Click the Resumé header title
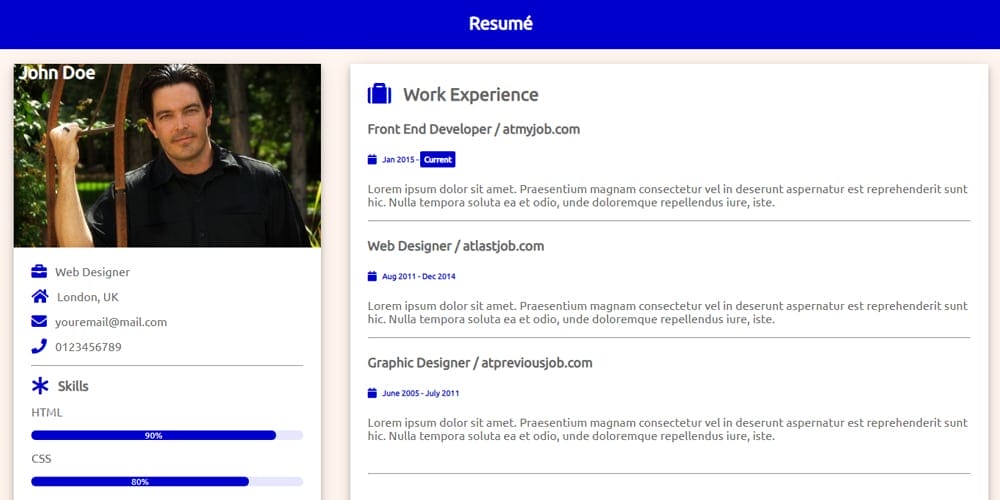 [x=500, y=23]
